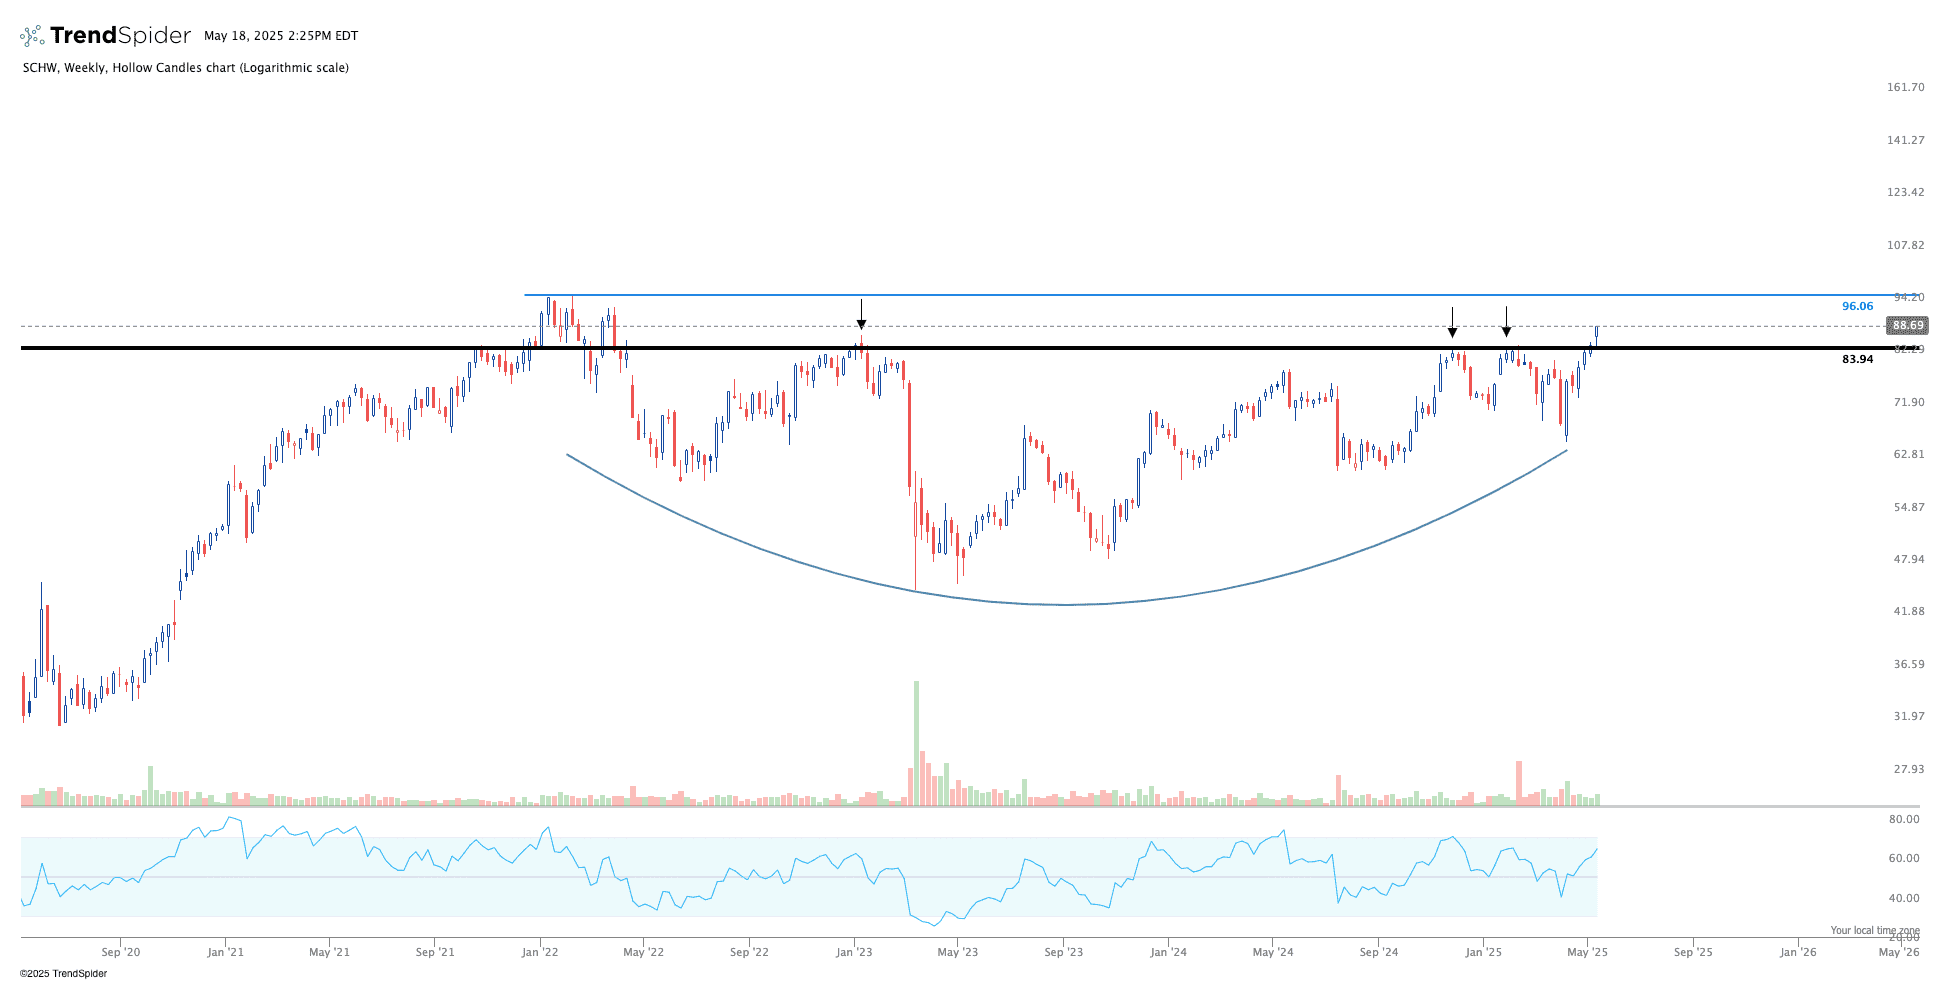The width and height of the screenshot is (1950, 983).
Task: Select the 88.69 current price tag
Action: (x=1907, y=326)
